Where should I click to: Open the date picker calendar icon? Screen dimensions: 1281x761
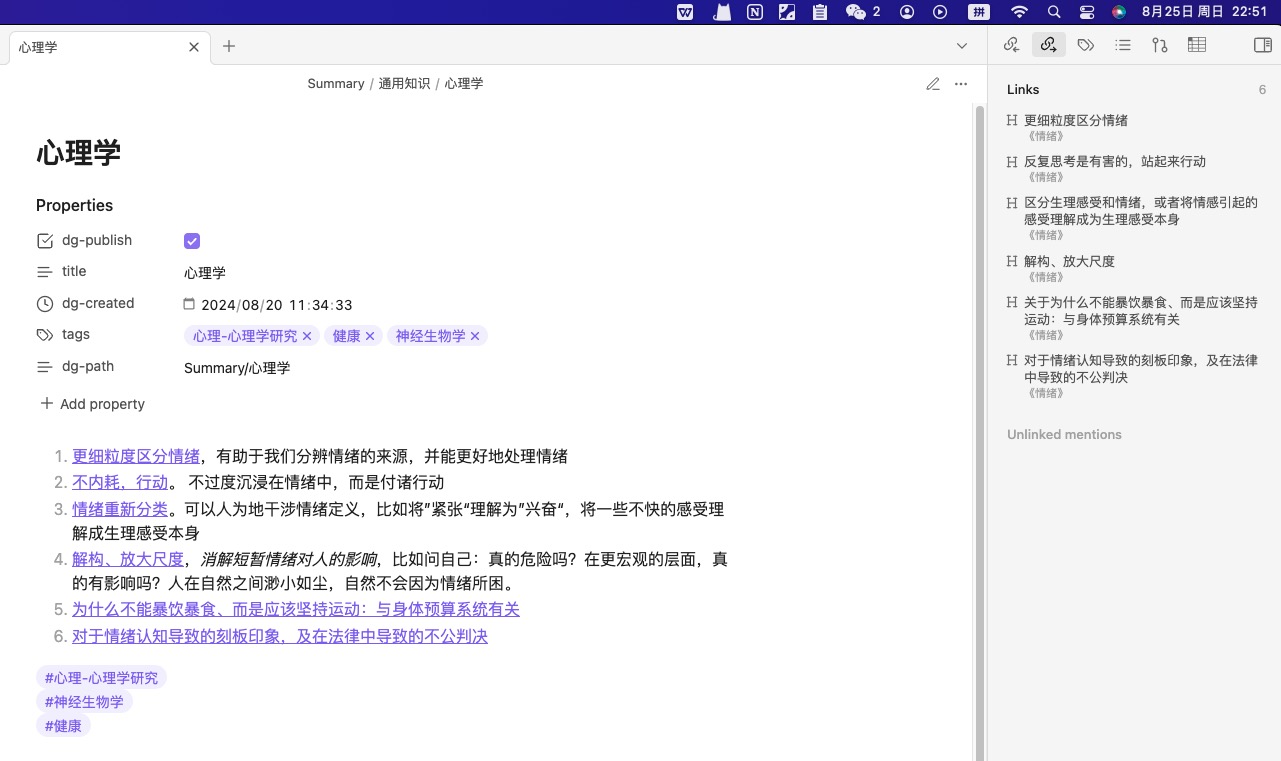point(189,304)
